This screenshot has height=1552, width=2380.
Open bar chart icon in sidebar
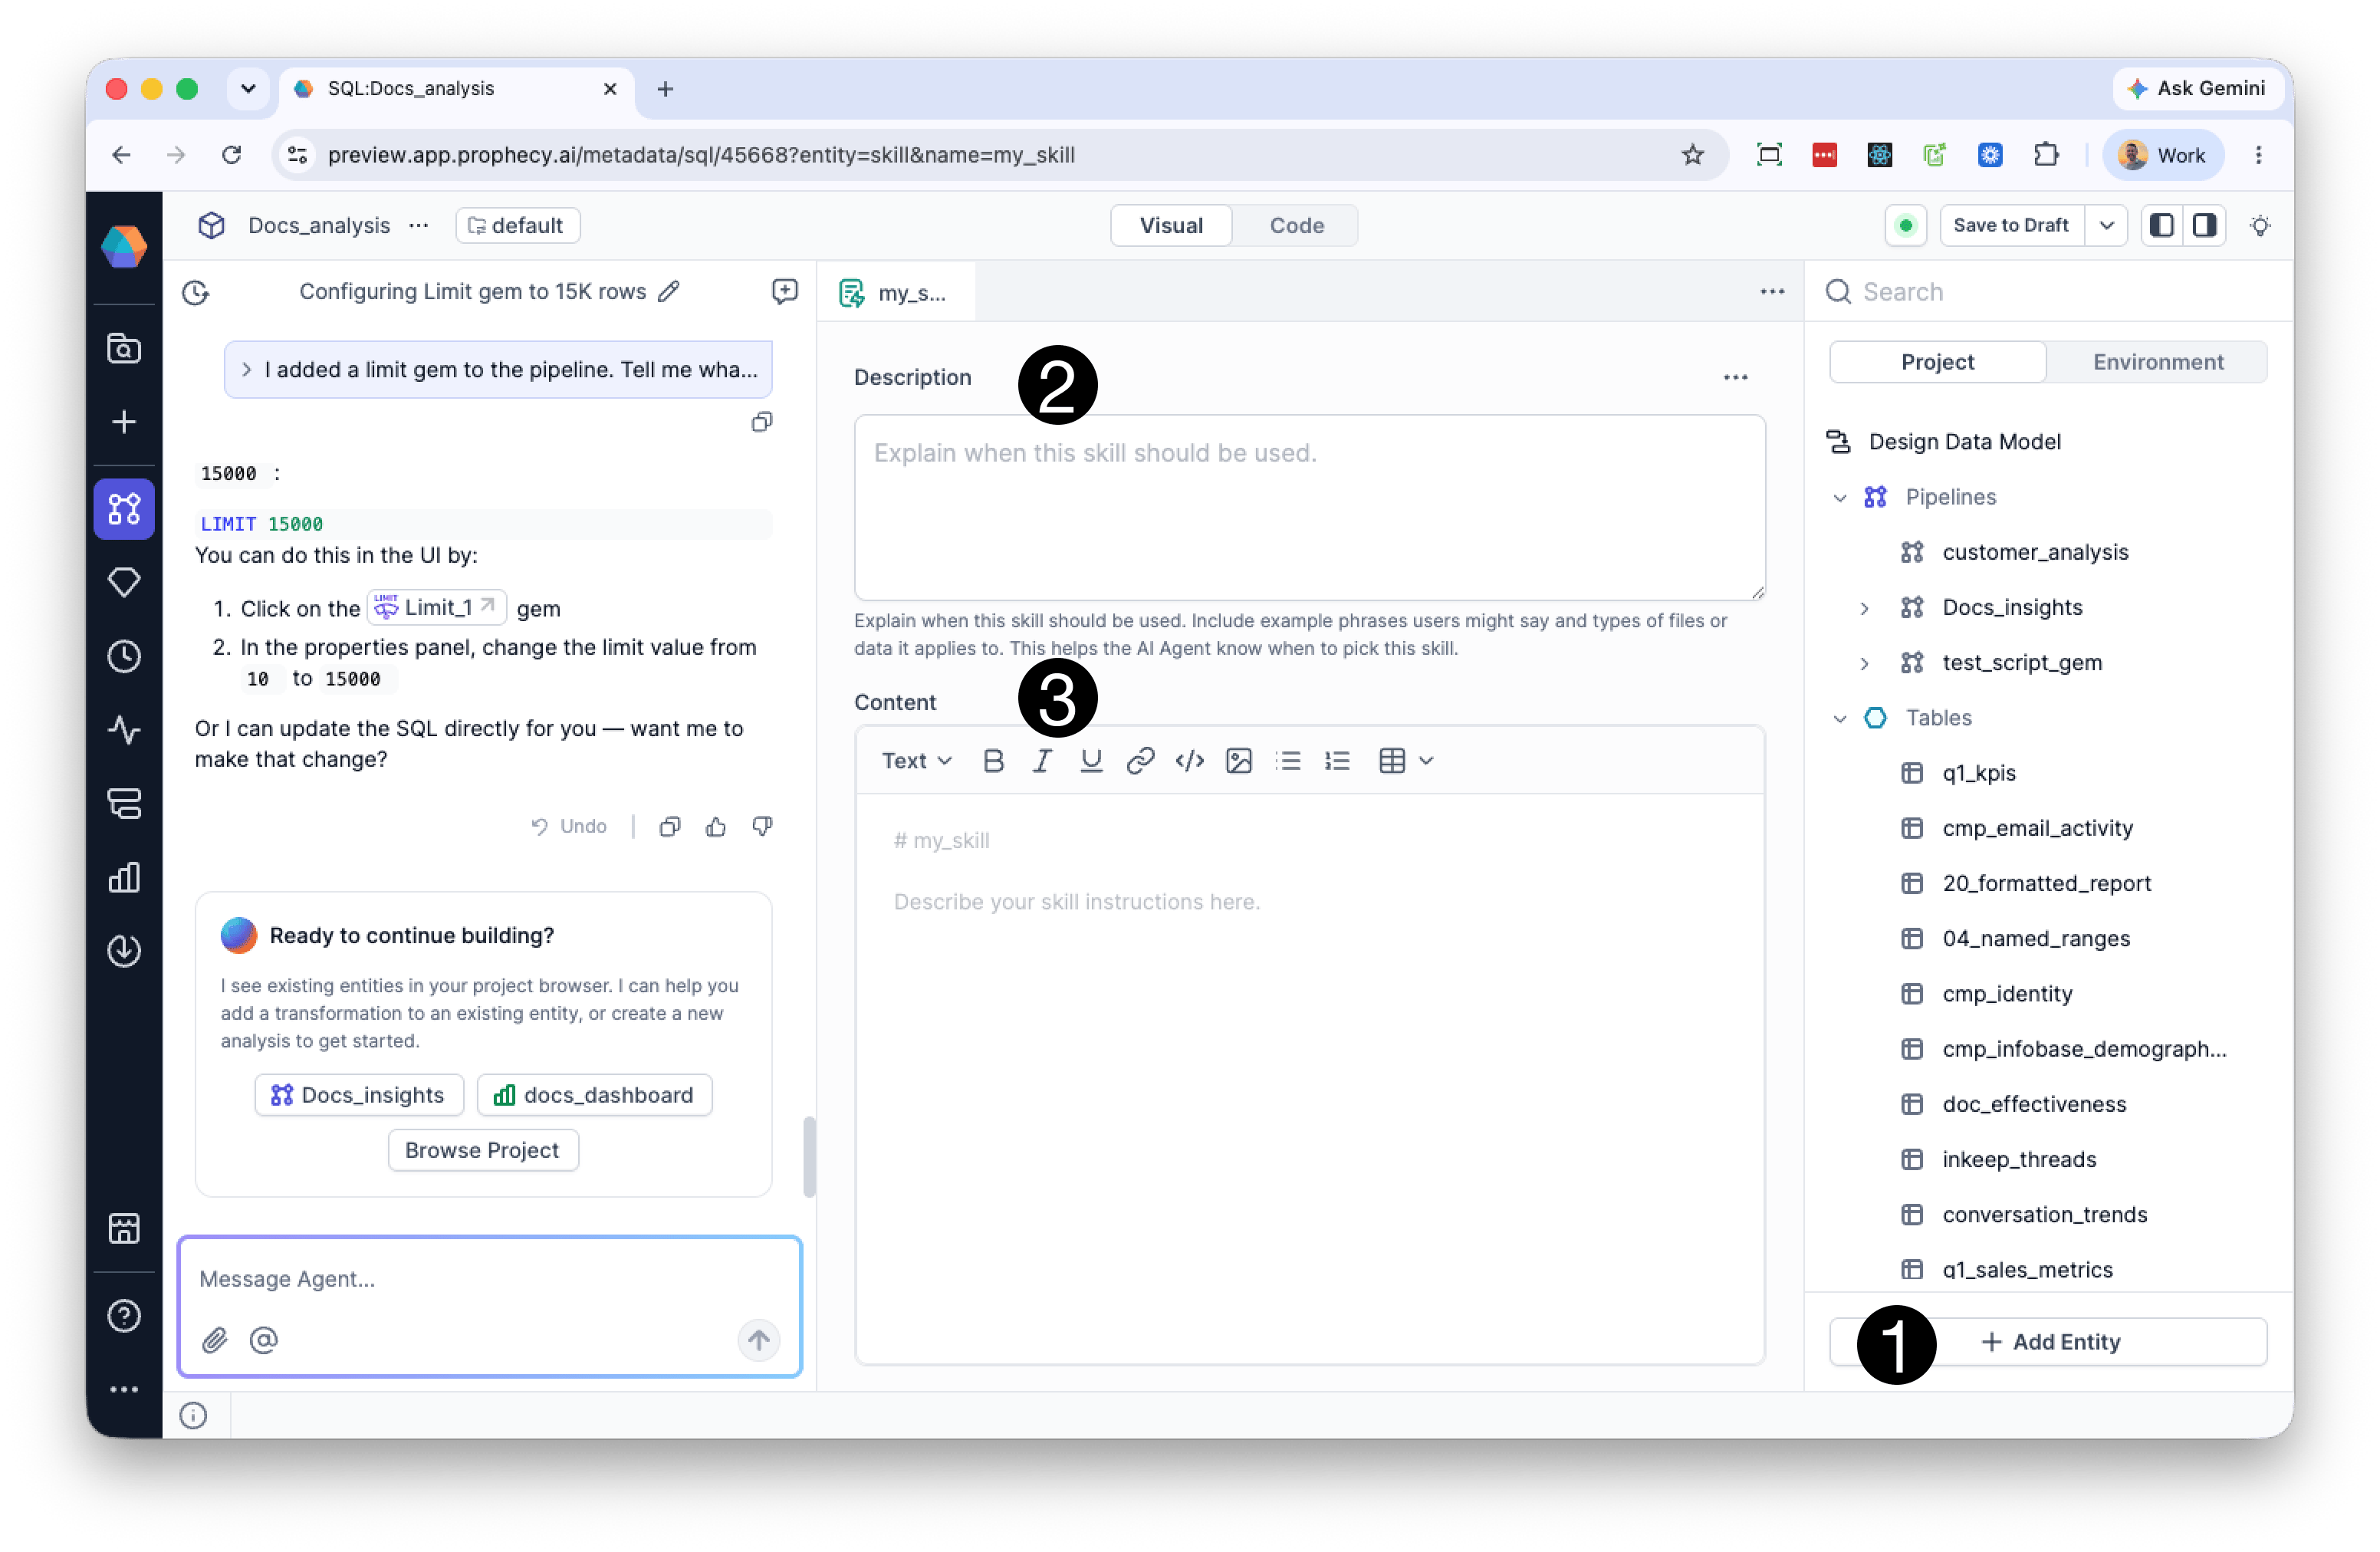124,877
